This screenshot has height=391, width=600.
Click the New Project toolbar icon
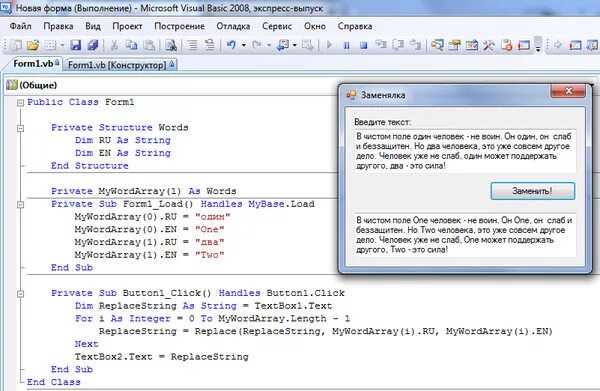16,45
